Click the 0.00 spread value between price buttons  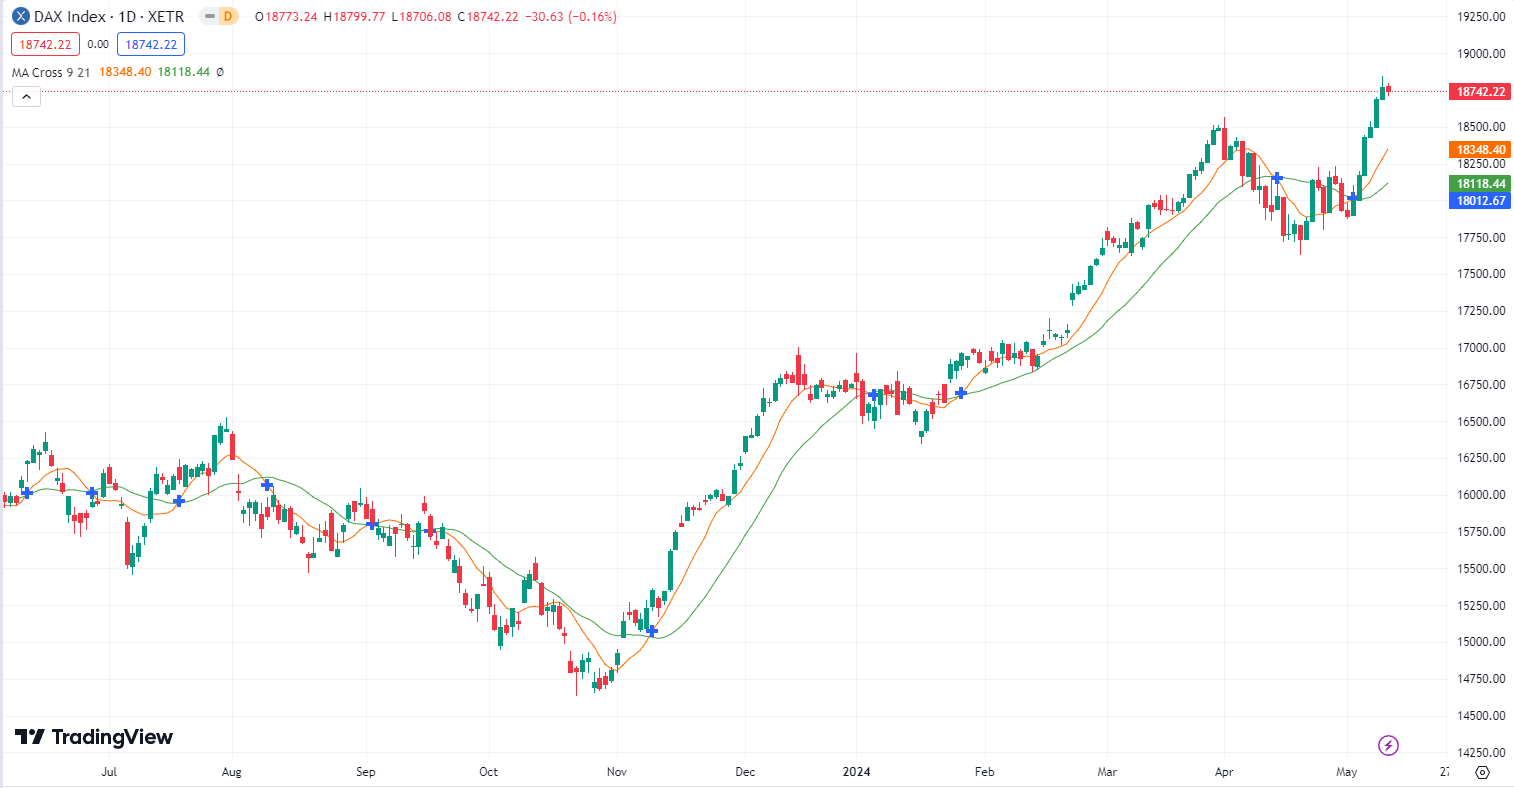tap(98, 44)
